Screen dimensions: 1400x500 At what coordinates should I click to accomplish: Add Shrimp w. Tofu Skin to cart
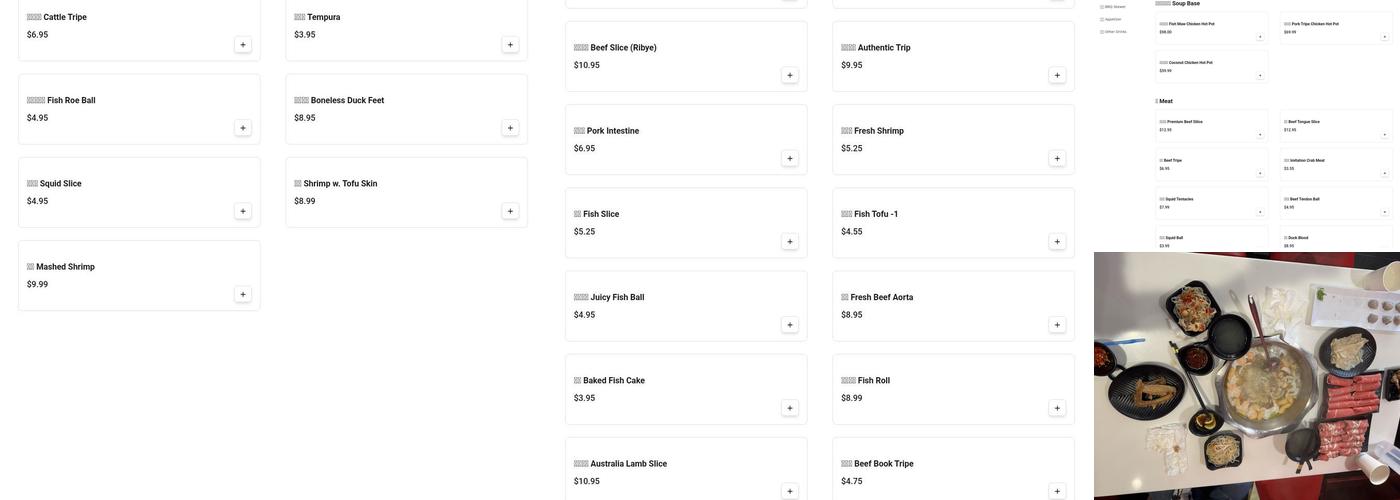[x=510, y=211]
